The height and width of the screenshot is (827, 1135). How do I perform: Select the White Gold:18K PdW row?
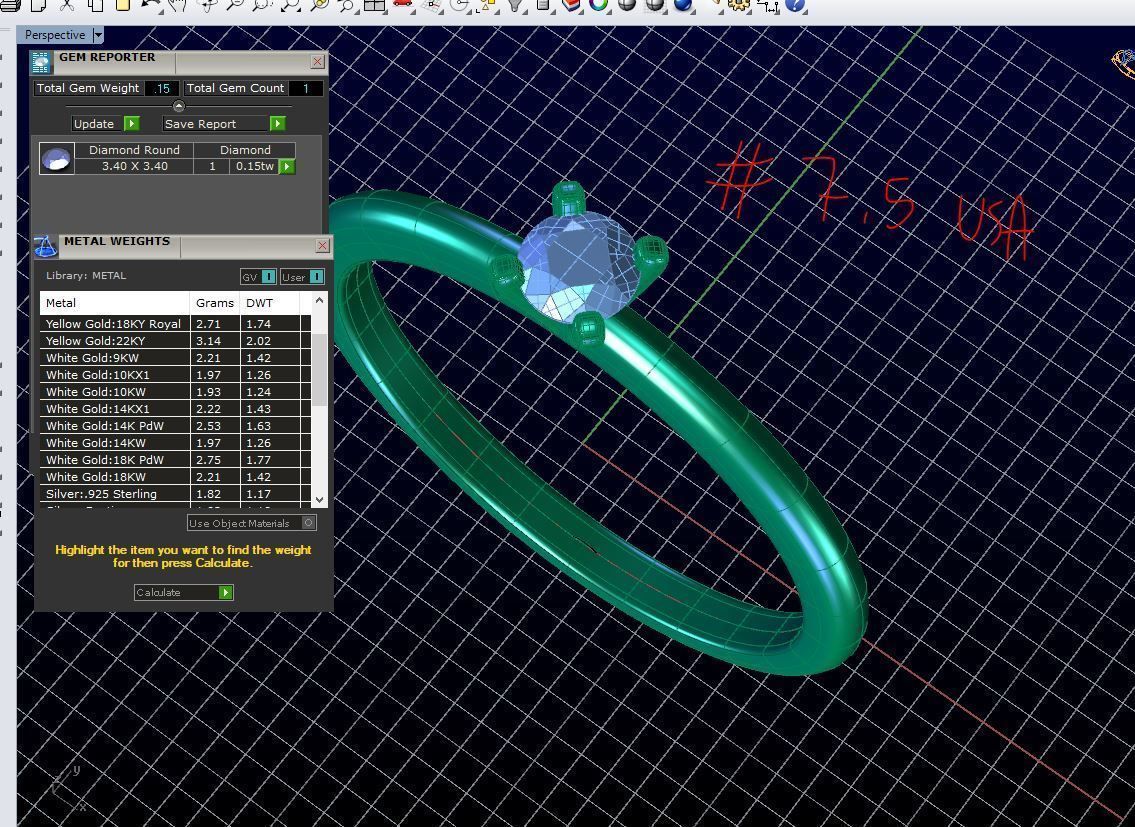175,460
